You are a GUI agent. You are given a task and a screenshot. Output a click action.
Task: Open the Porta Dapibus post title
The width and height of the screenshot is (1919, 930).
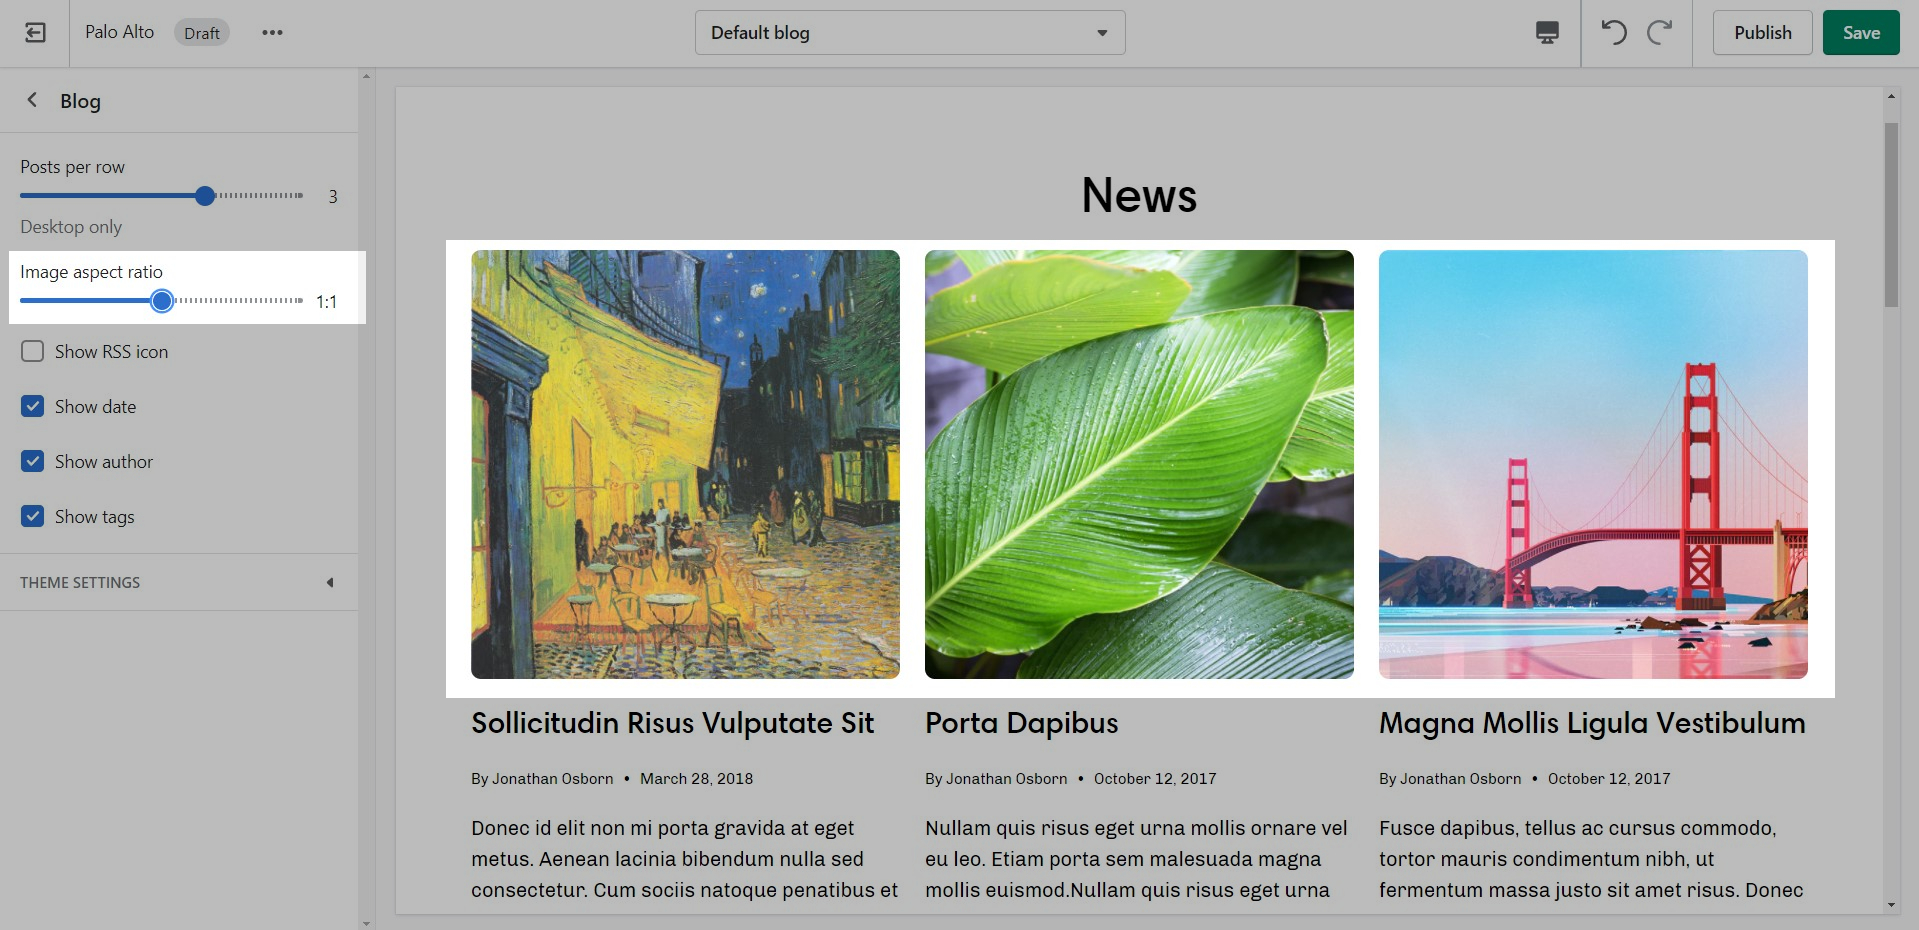coord(1021,723)
